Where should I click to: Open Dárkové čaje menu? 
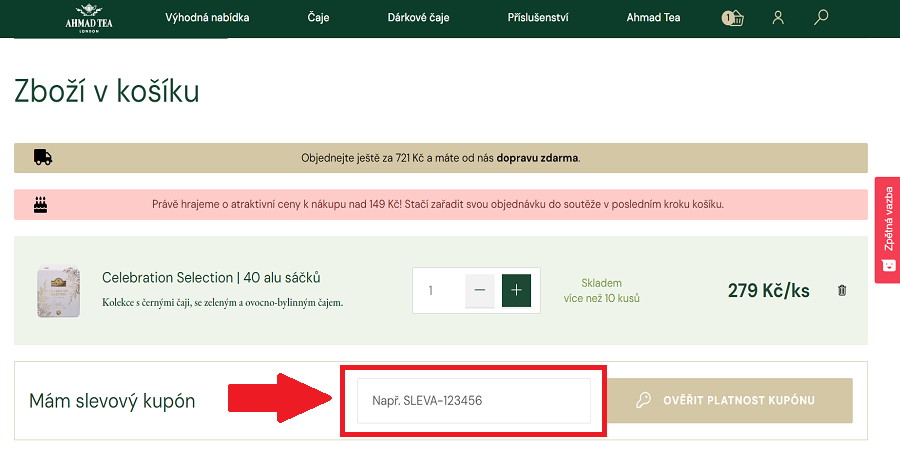[417, 18]
